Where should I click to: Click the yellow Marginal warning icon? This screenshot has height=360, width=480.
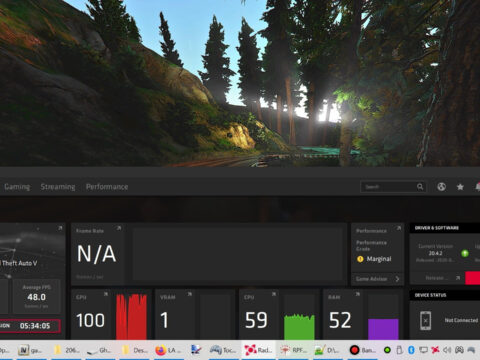(x=360, y=259)
